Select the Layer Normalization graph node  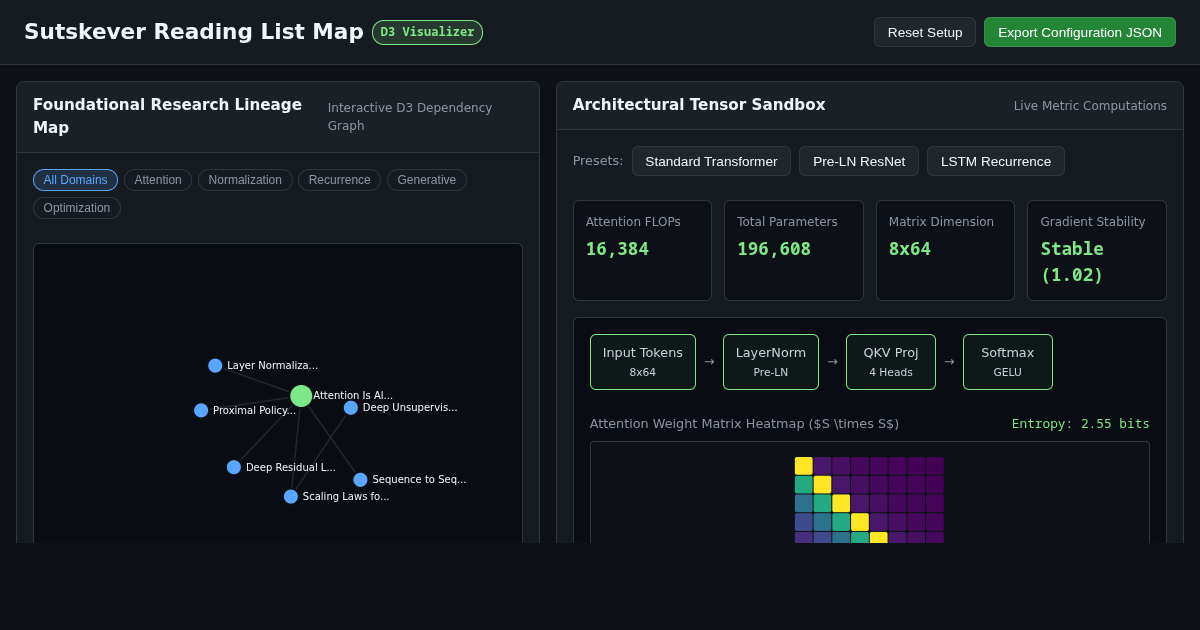pyautogui.click(x=215, y=366)
